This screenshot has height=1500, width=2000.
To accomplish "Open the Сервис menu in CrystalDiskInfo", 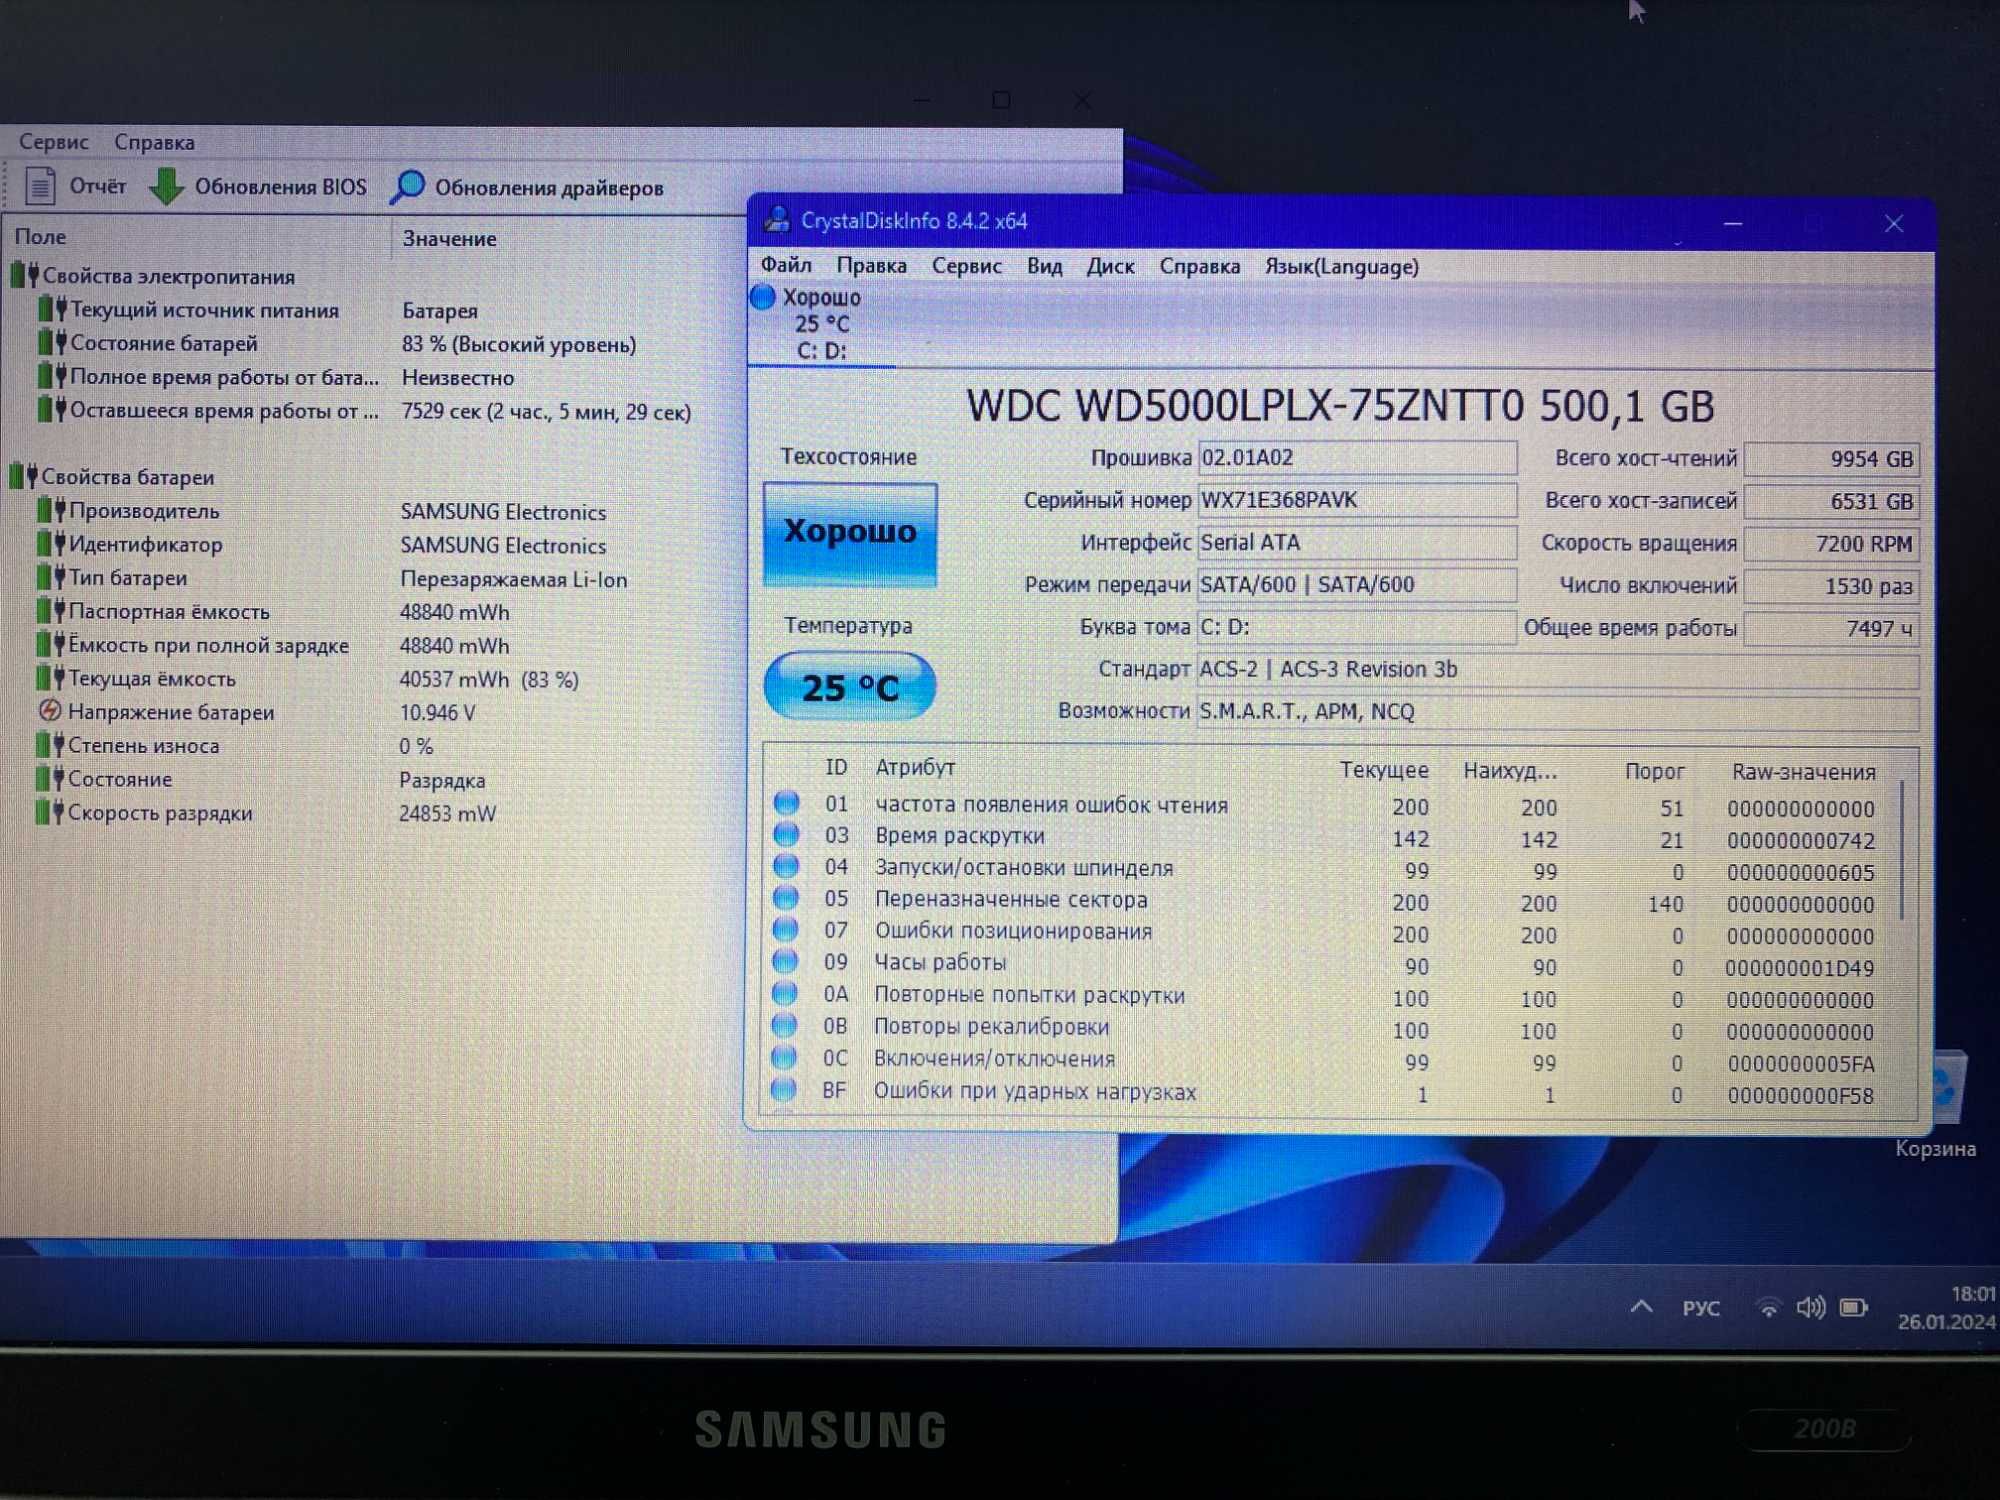I will [966, 266].
